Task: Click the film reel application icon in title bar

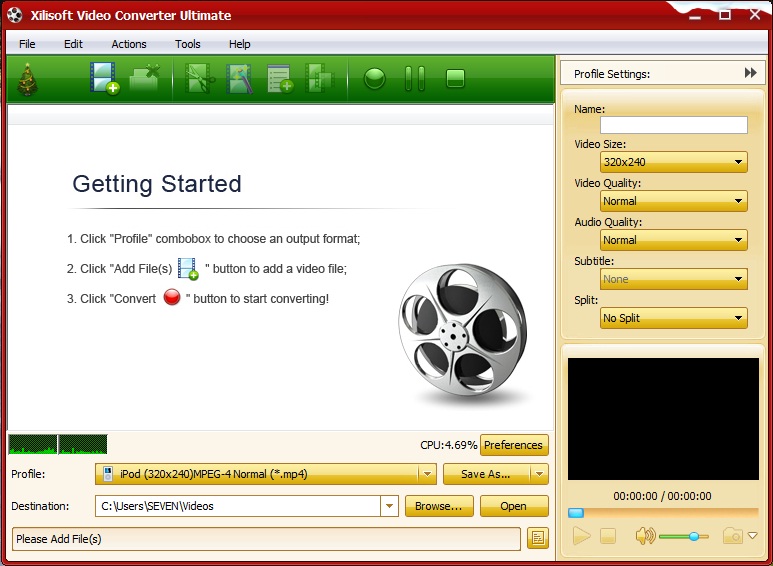Action: (15, 15)
